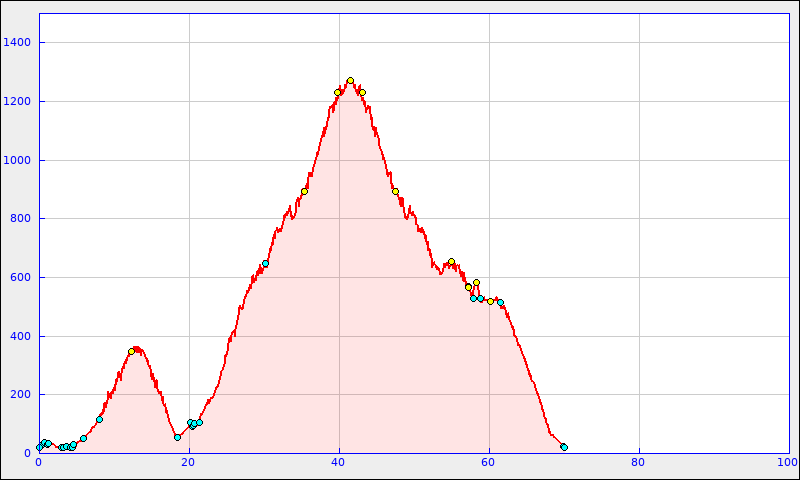
Task: Click the 1400 label on the vertical axis
Action: click(x=17, y=42)
